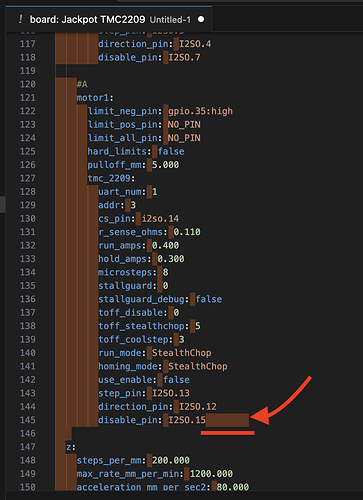Click the 'gpio.35:high' value on line 122

200,111
